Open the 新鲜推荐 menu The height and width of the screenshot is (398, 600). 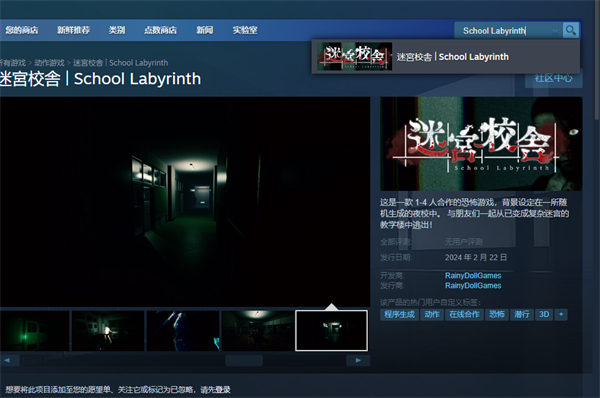(x=73, y=30)
